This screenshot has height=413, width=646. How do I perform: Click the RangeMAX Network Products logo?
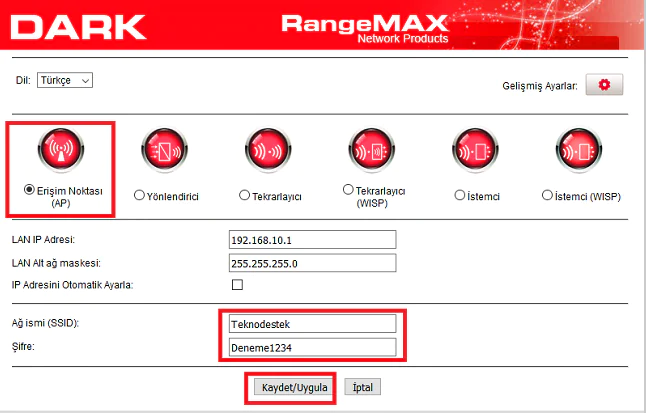click(365, 29)
